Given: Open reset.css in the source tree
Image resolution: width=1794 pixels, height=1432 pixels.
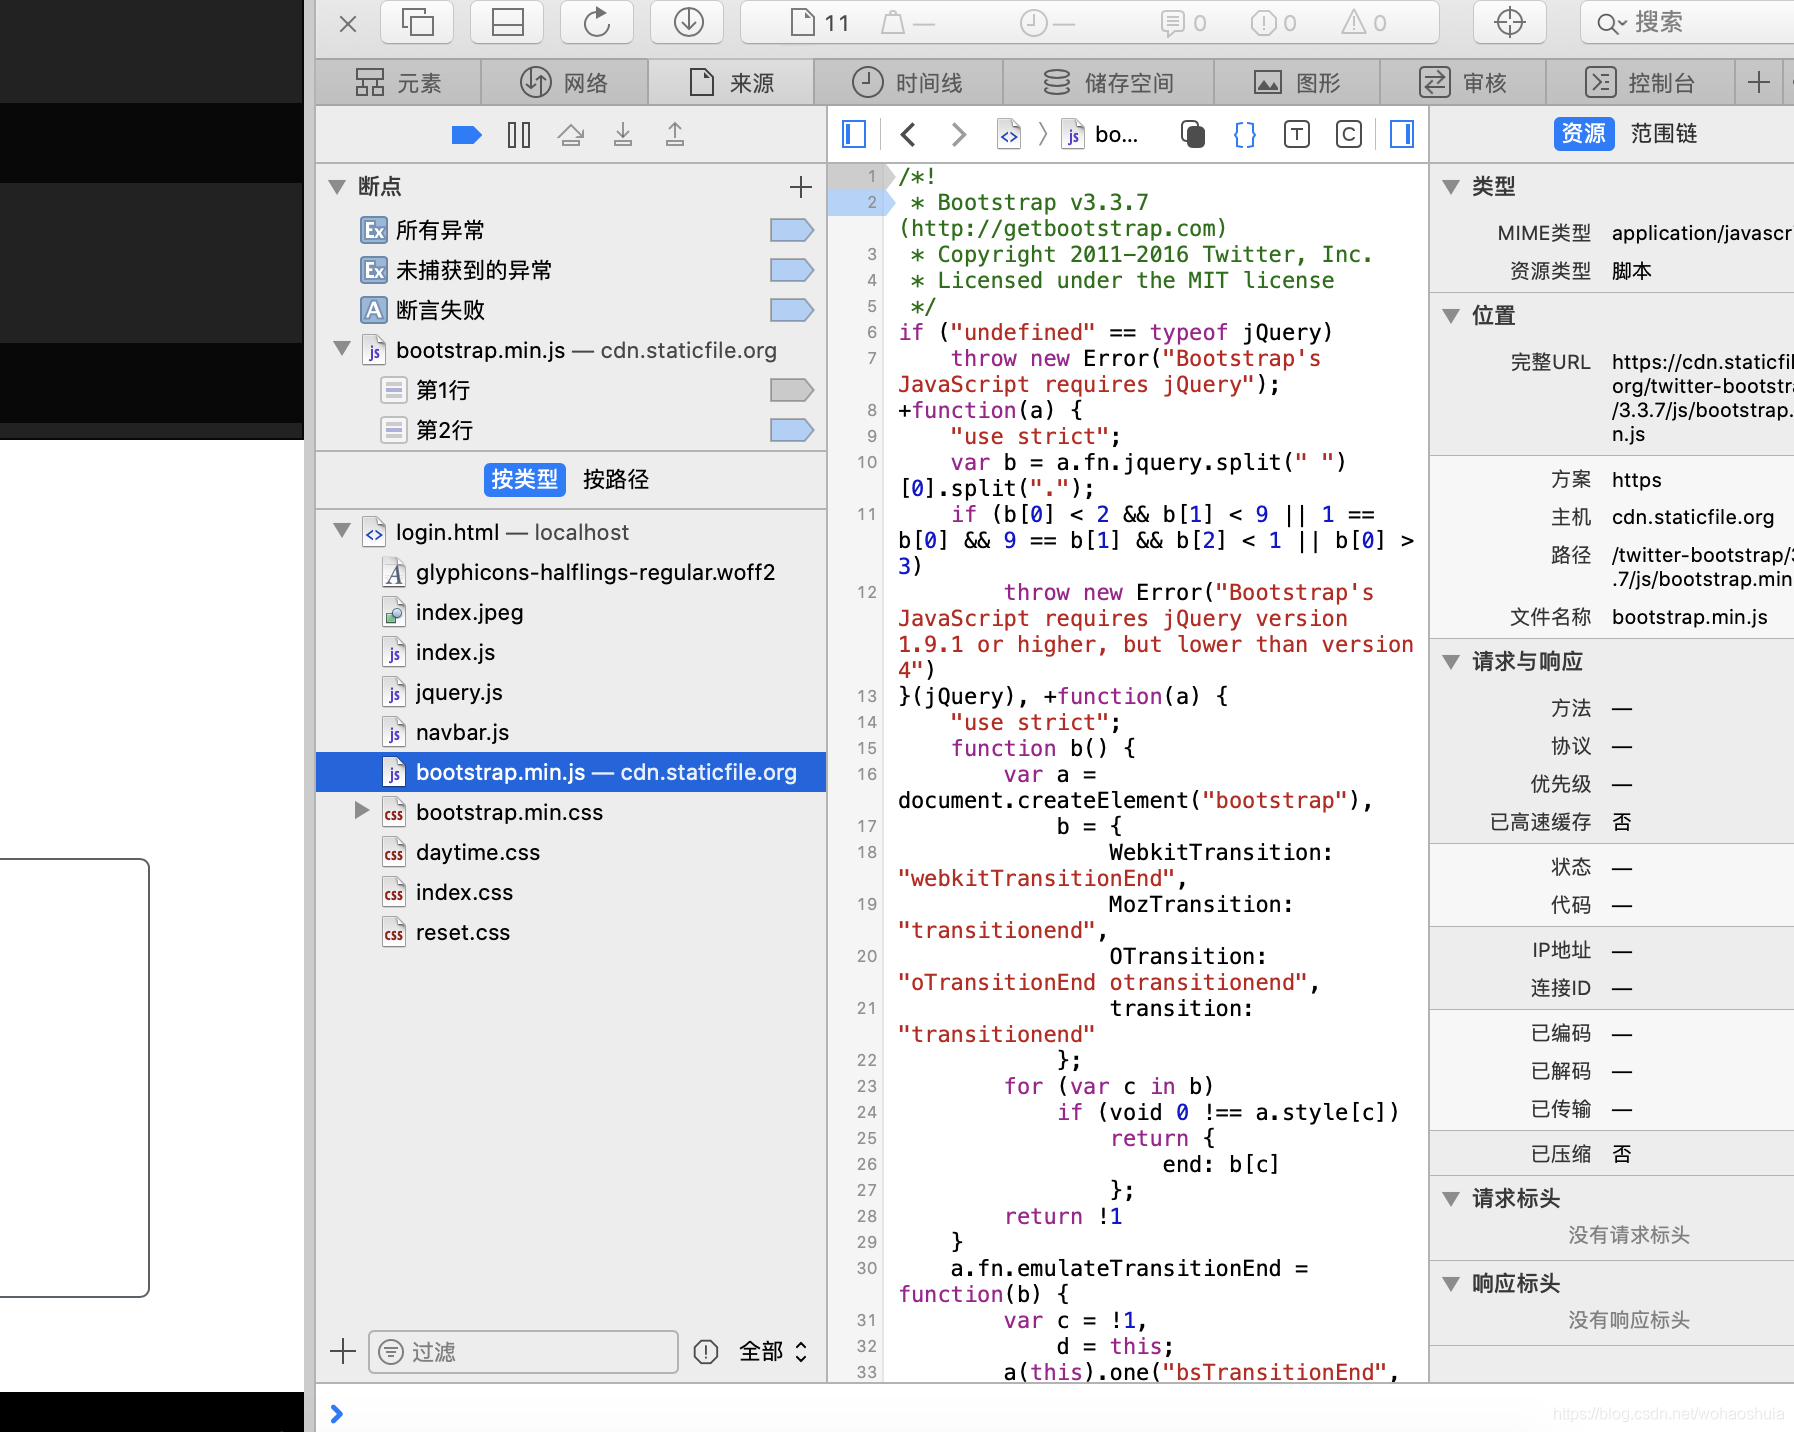Looking at the screenshot, I should [x=571, y=932].
